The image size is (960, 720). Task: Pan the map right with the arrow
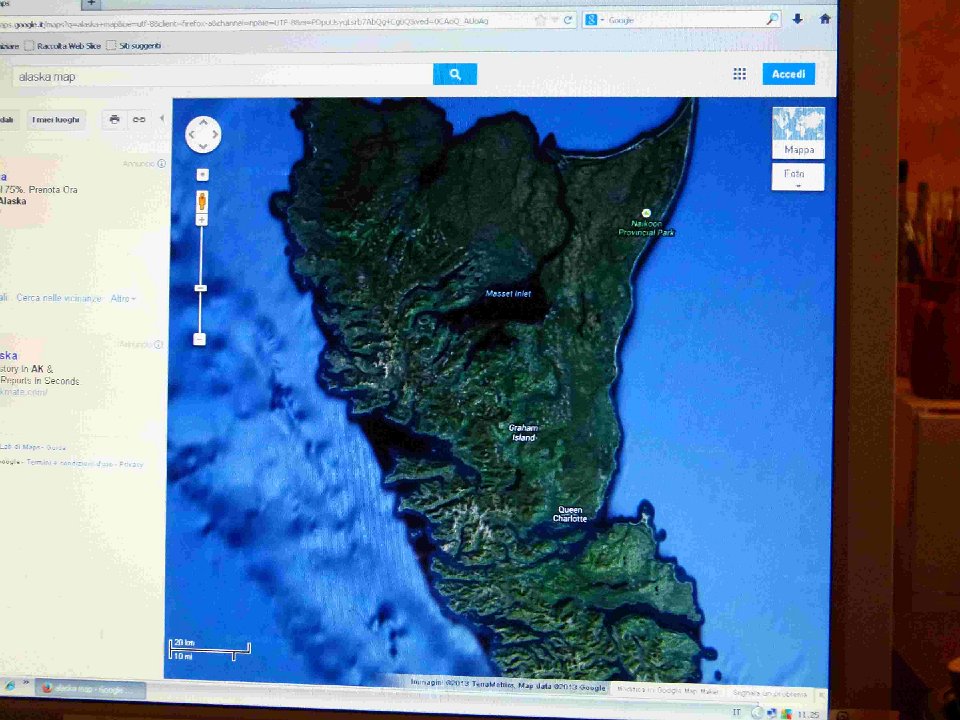(x=215, y=135)
